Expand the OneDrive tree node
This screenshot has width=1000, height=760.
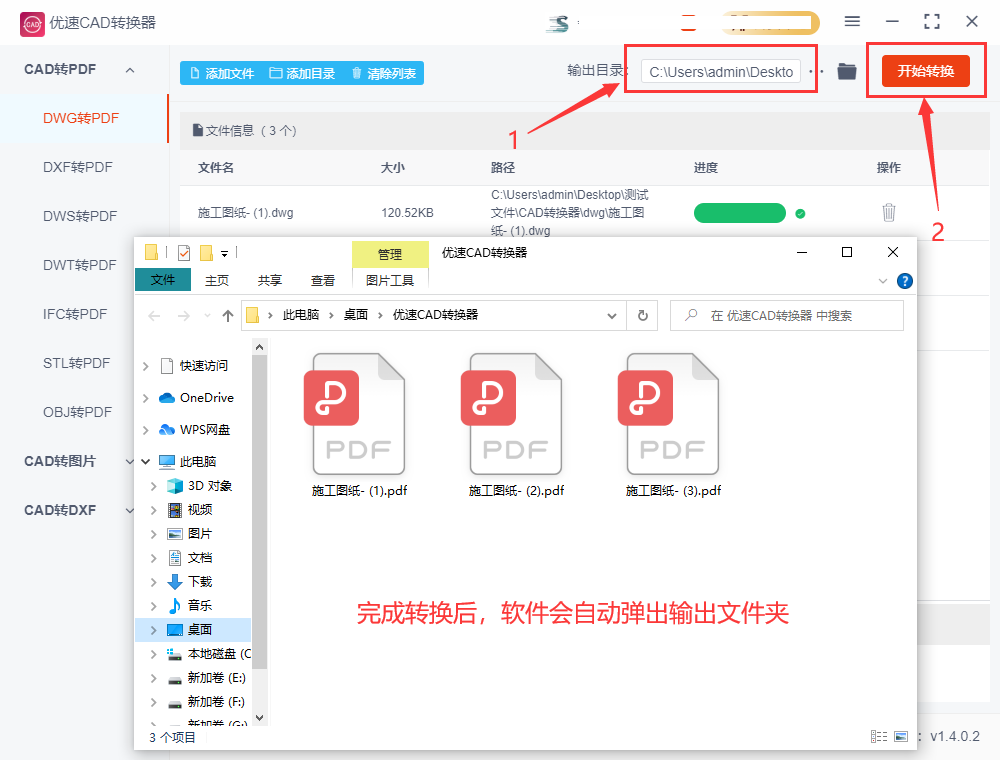[x=145, y=398]
